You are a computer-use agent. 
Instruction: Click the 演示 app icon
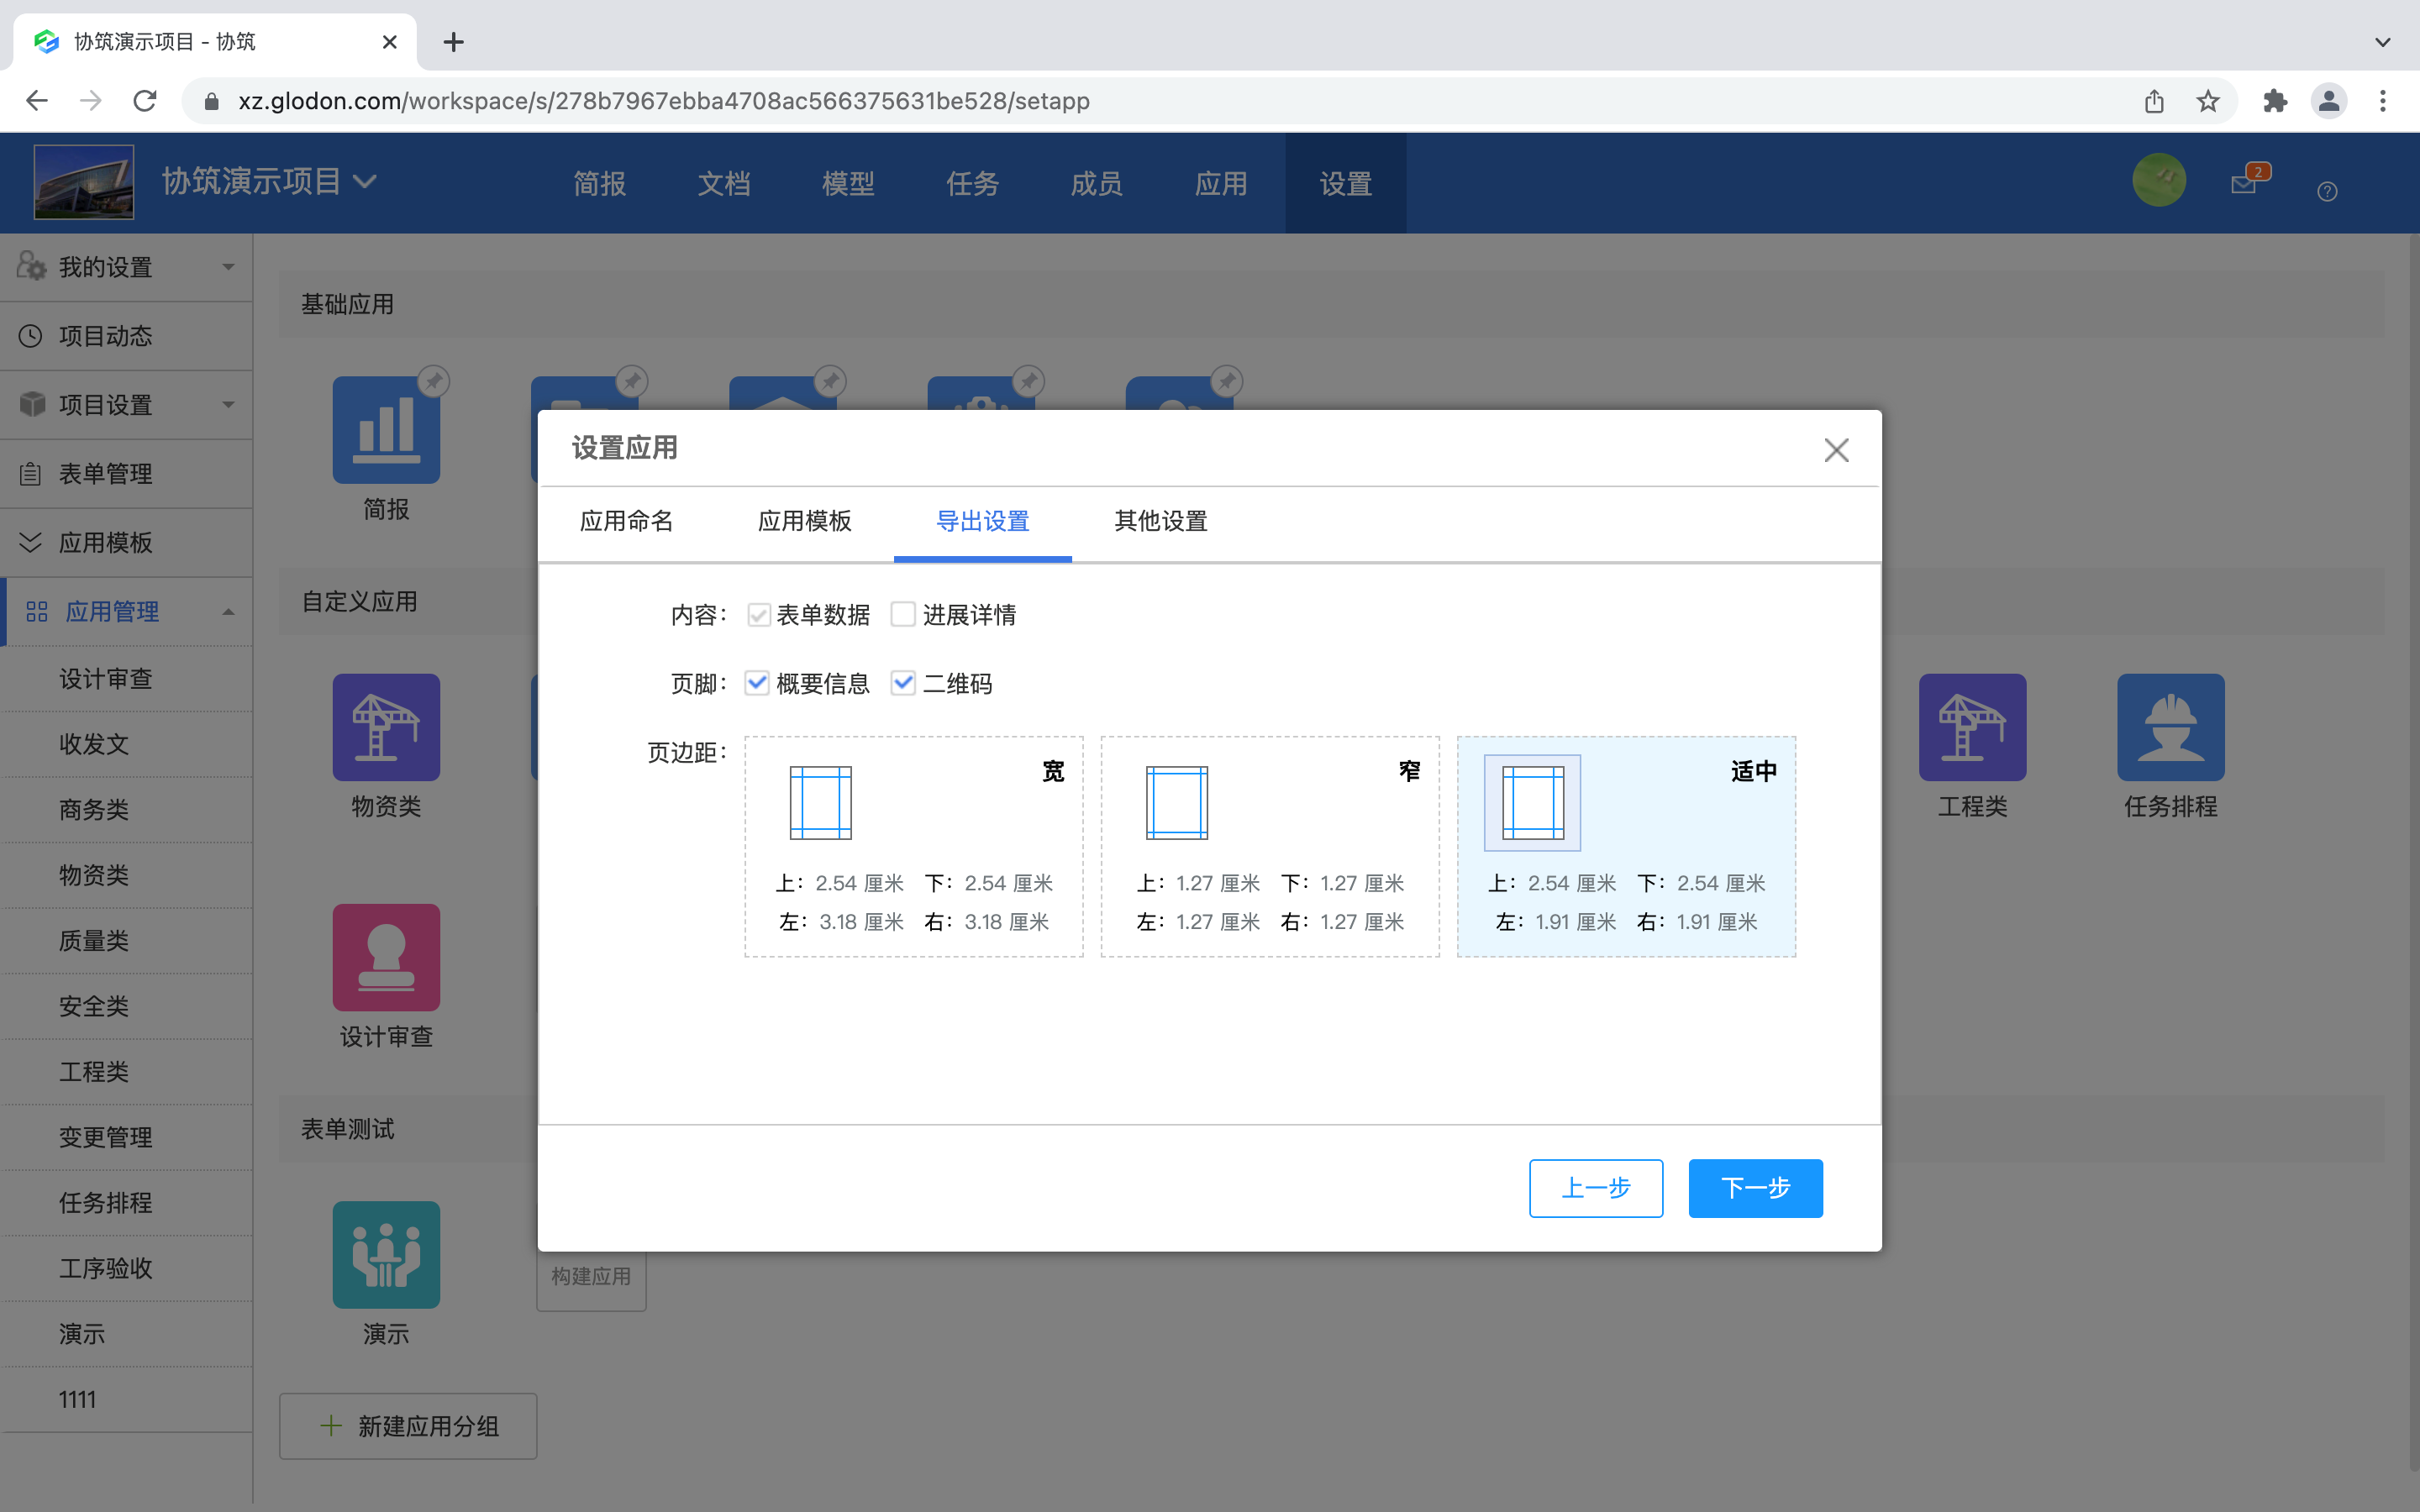[x=386, y=1254]
